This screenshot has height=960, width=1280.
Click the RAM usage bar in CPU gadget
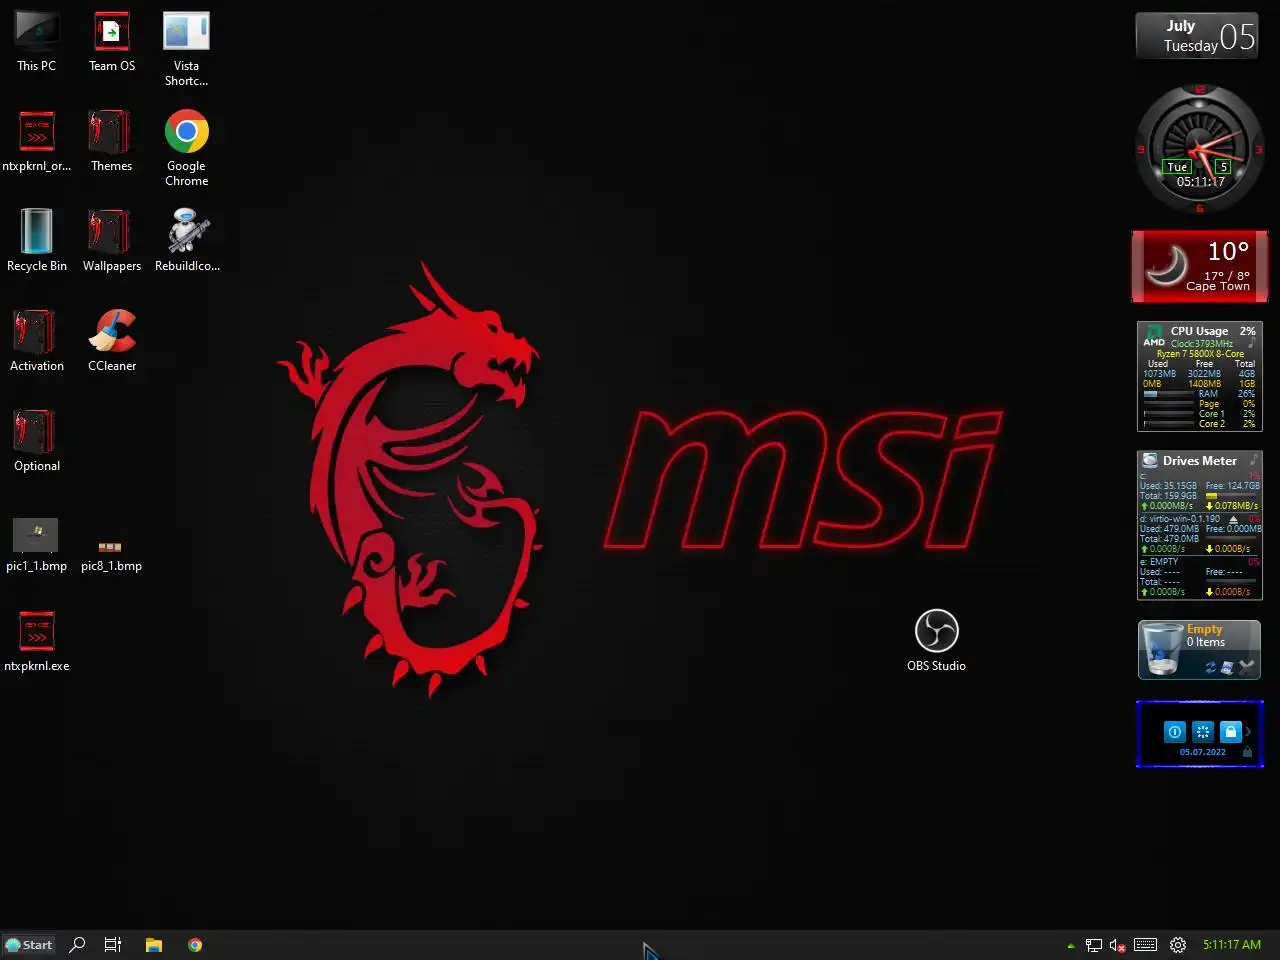click(1168, 394)
